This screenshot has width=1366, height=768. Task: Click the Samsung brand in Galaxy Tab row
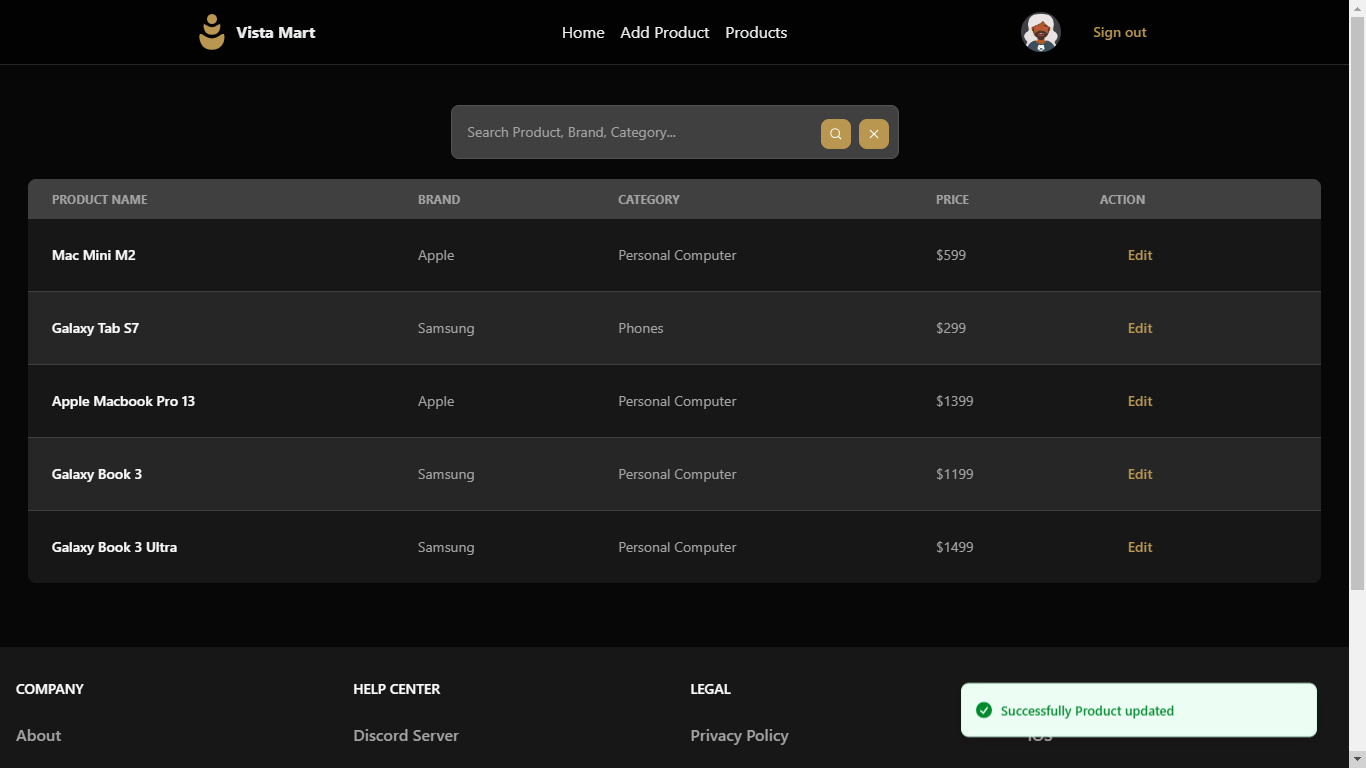(x=446, y=328)
